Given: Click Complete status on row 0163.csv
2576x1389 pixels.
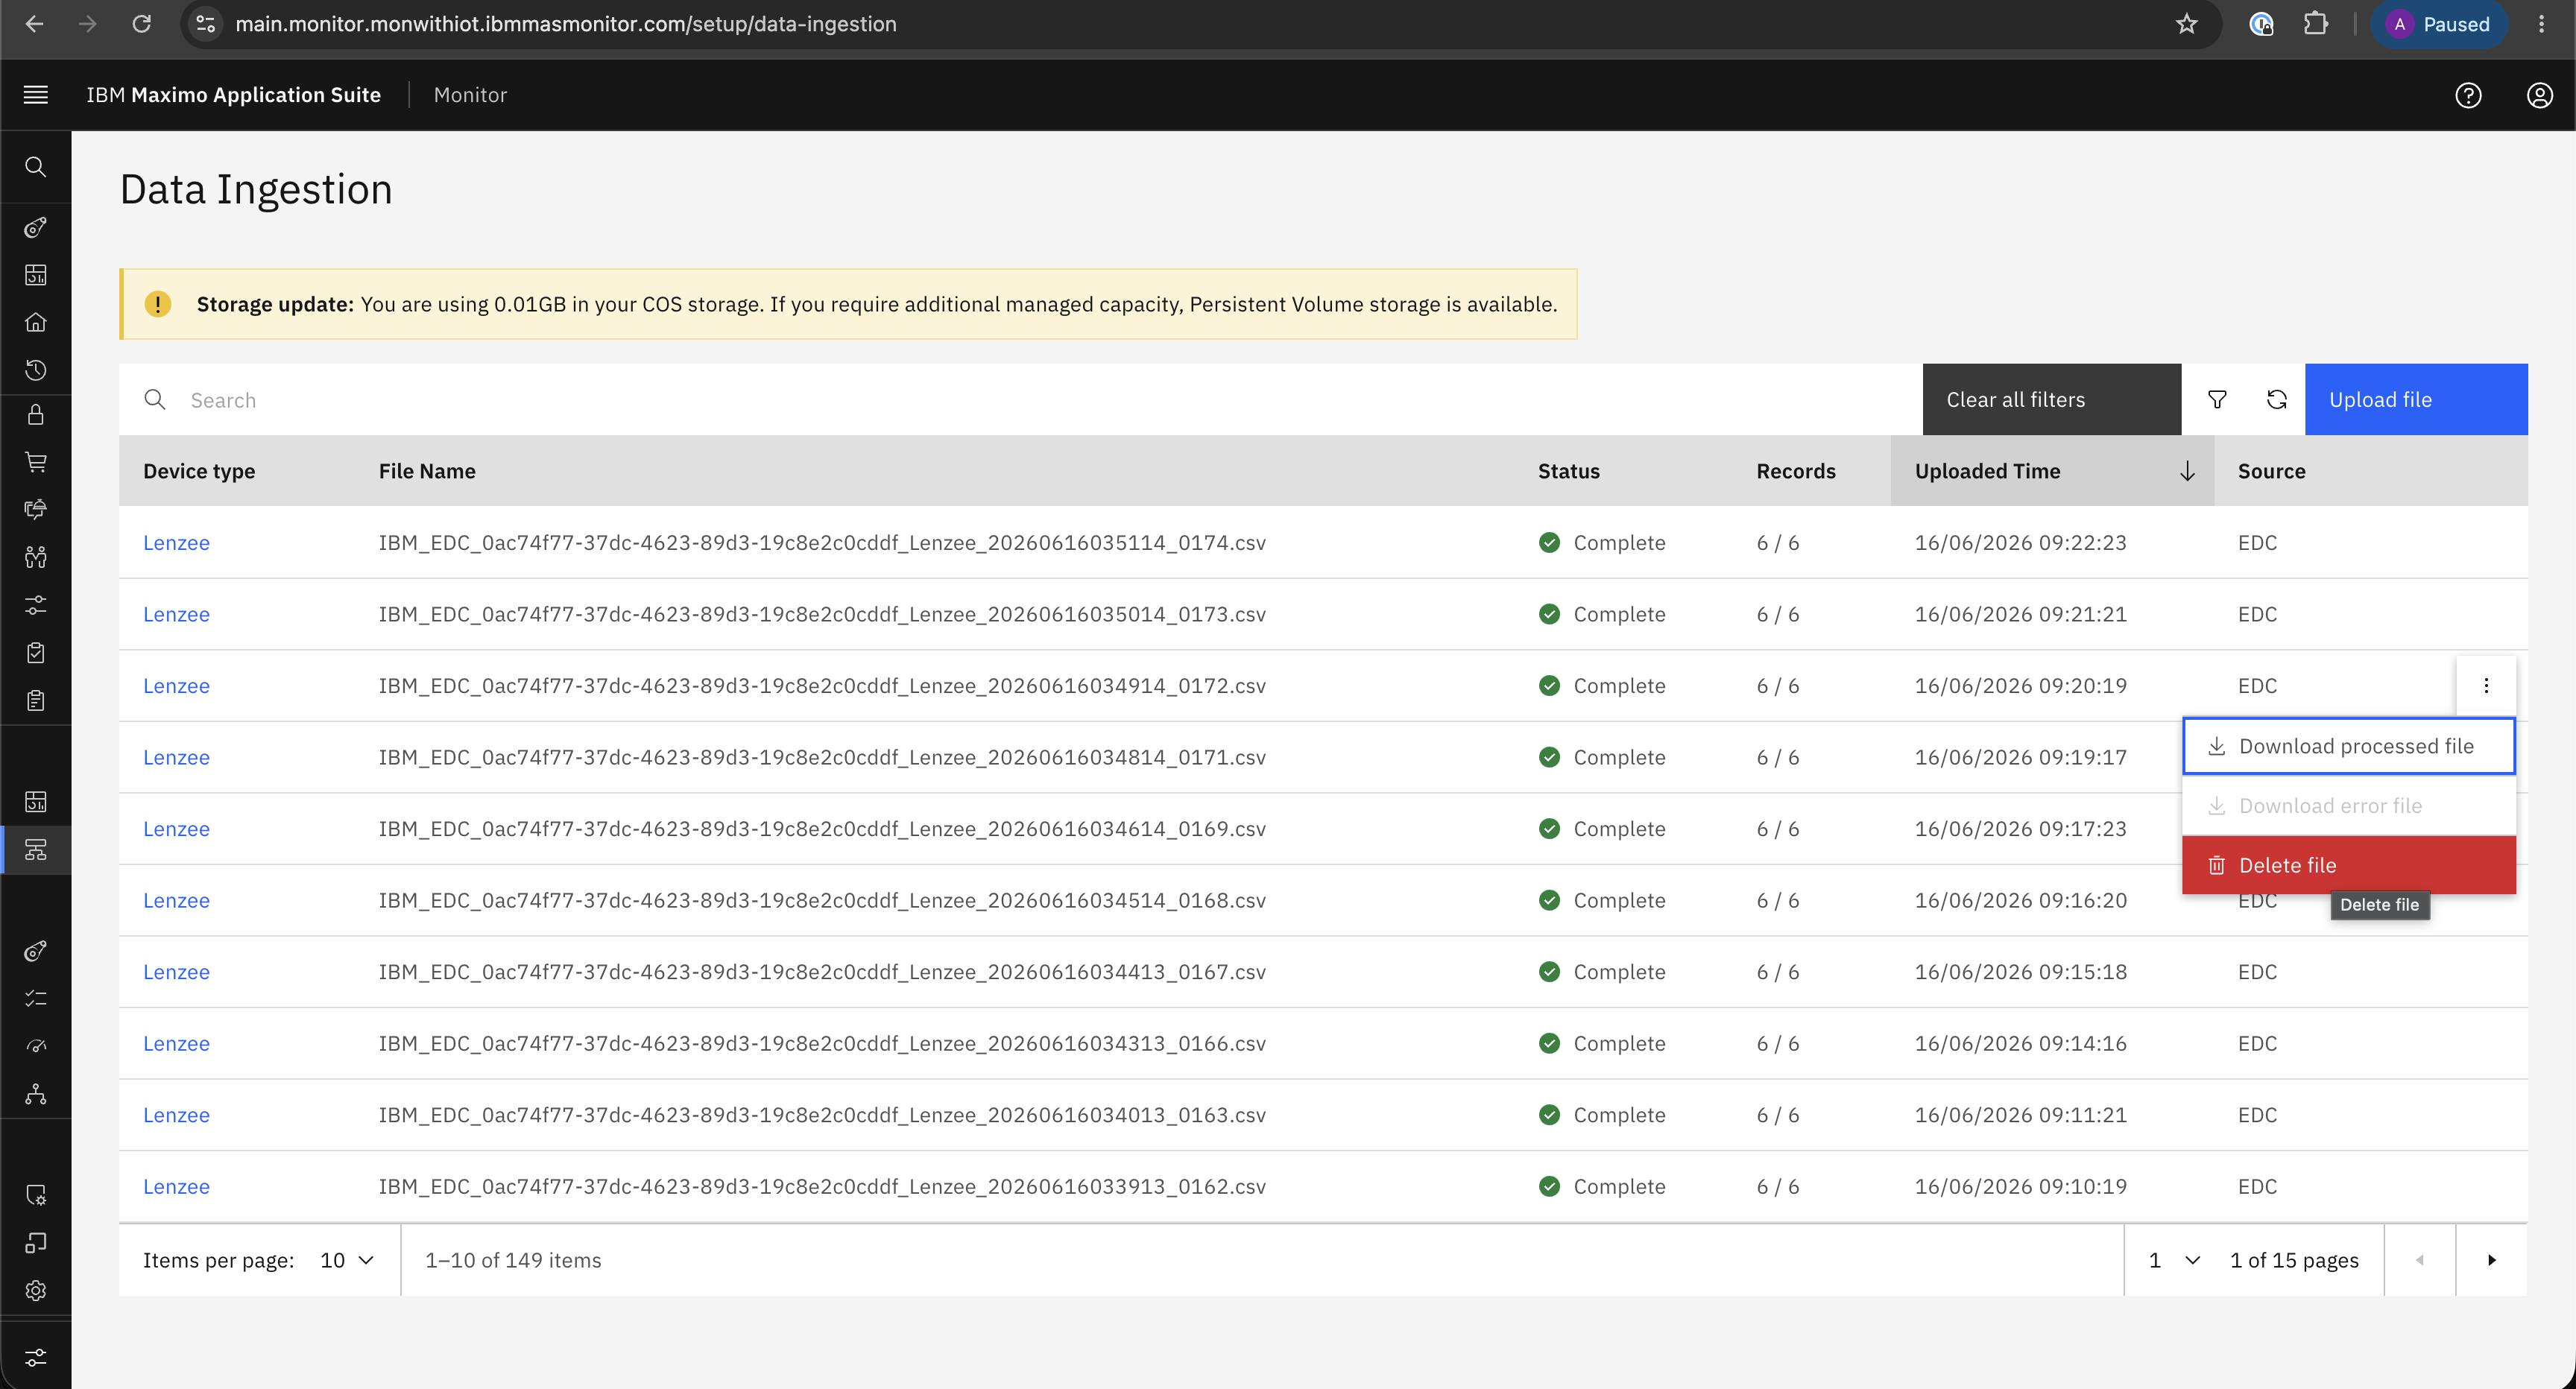Looking at the screenshot, I should point(1602,1115).
